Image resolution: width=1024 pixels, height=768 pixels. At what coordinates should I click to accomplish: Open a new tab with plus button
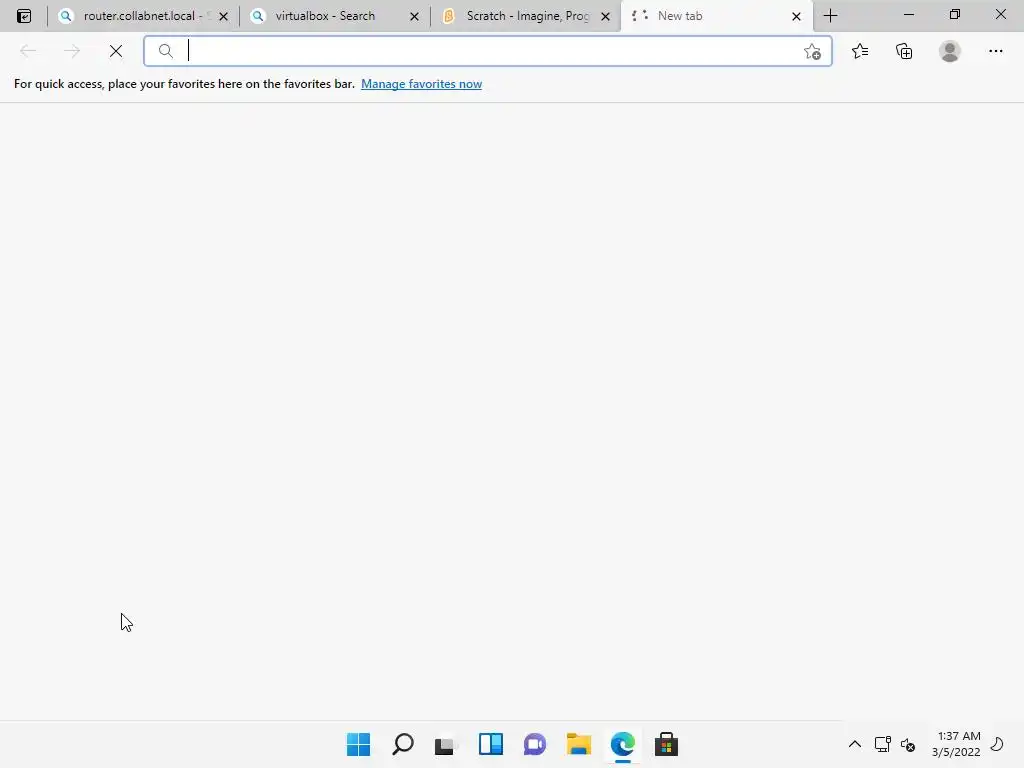830,16
